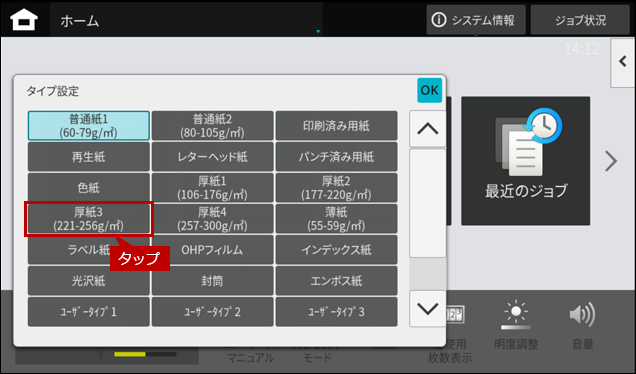Open システム情報 info button
Image resolution: width=636 pixels, height=374 pixels.
pyautogui.click(x=476, y=20)
